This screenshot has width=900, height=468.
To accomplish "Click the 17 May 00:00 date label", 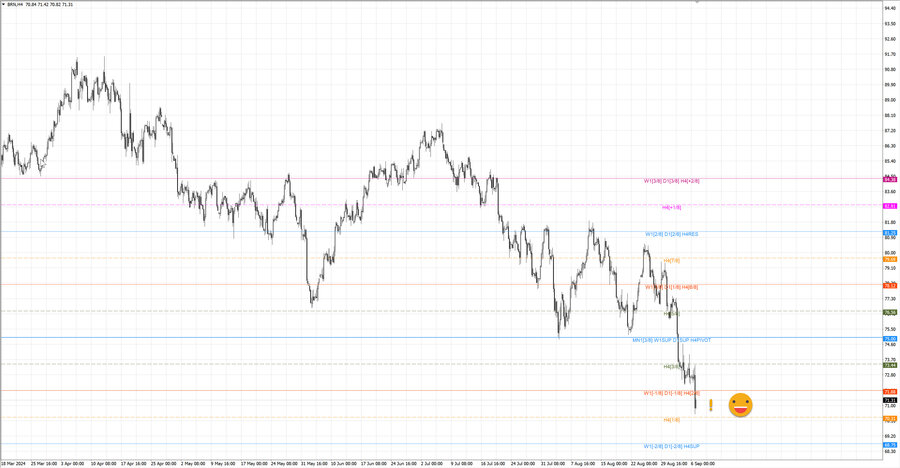I will (254, 463).
